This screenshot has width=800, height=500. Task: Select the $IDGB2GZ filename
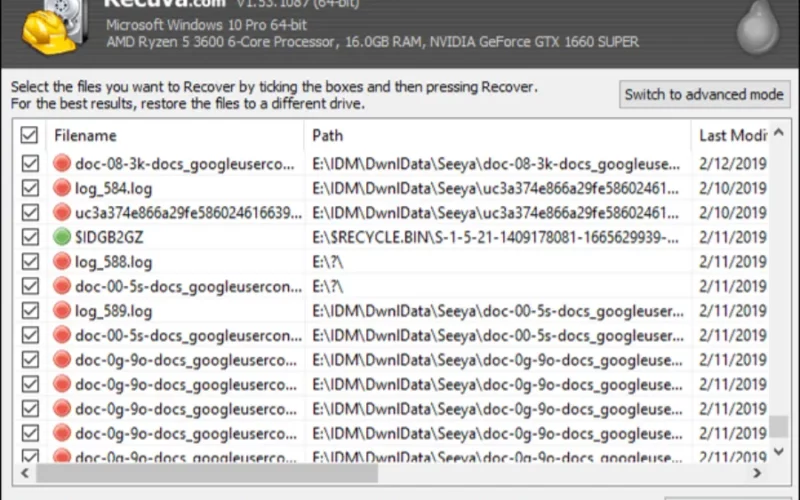[x=109, y=237]
